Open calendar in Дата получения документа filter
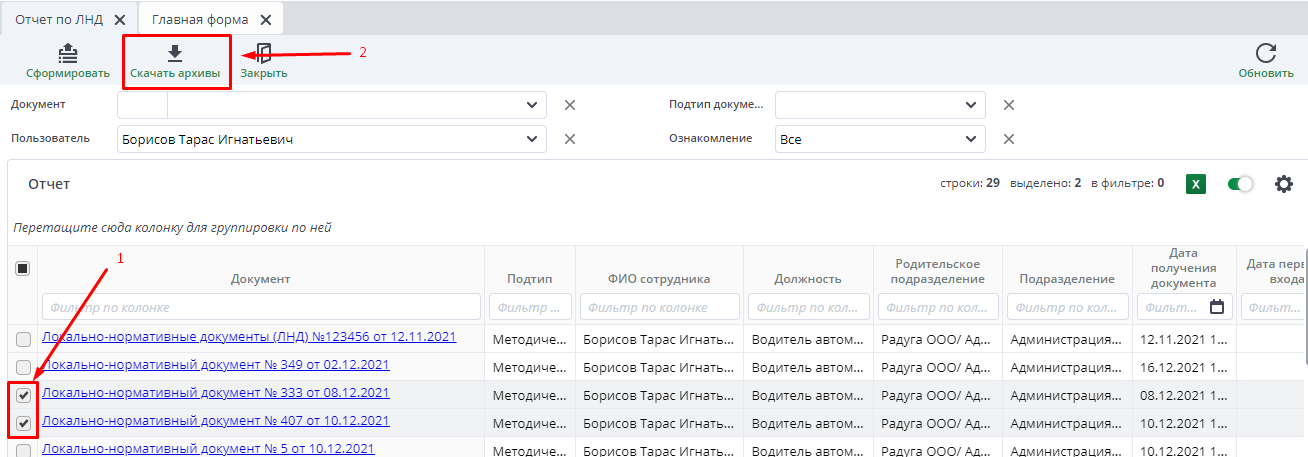1308x457 pixels. pos(1217,307)
